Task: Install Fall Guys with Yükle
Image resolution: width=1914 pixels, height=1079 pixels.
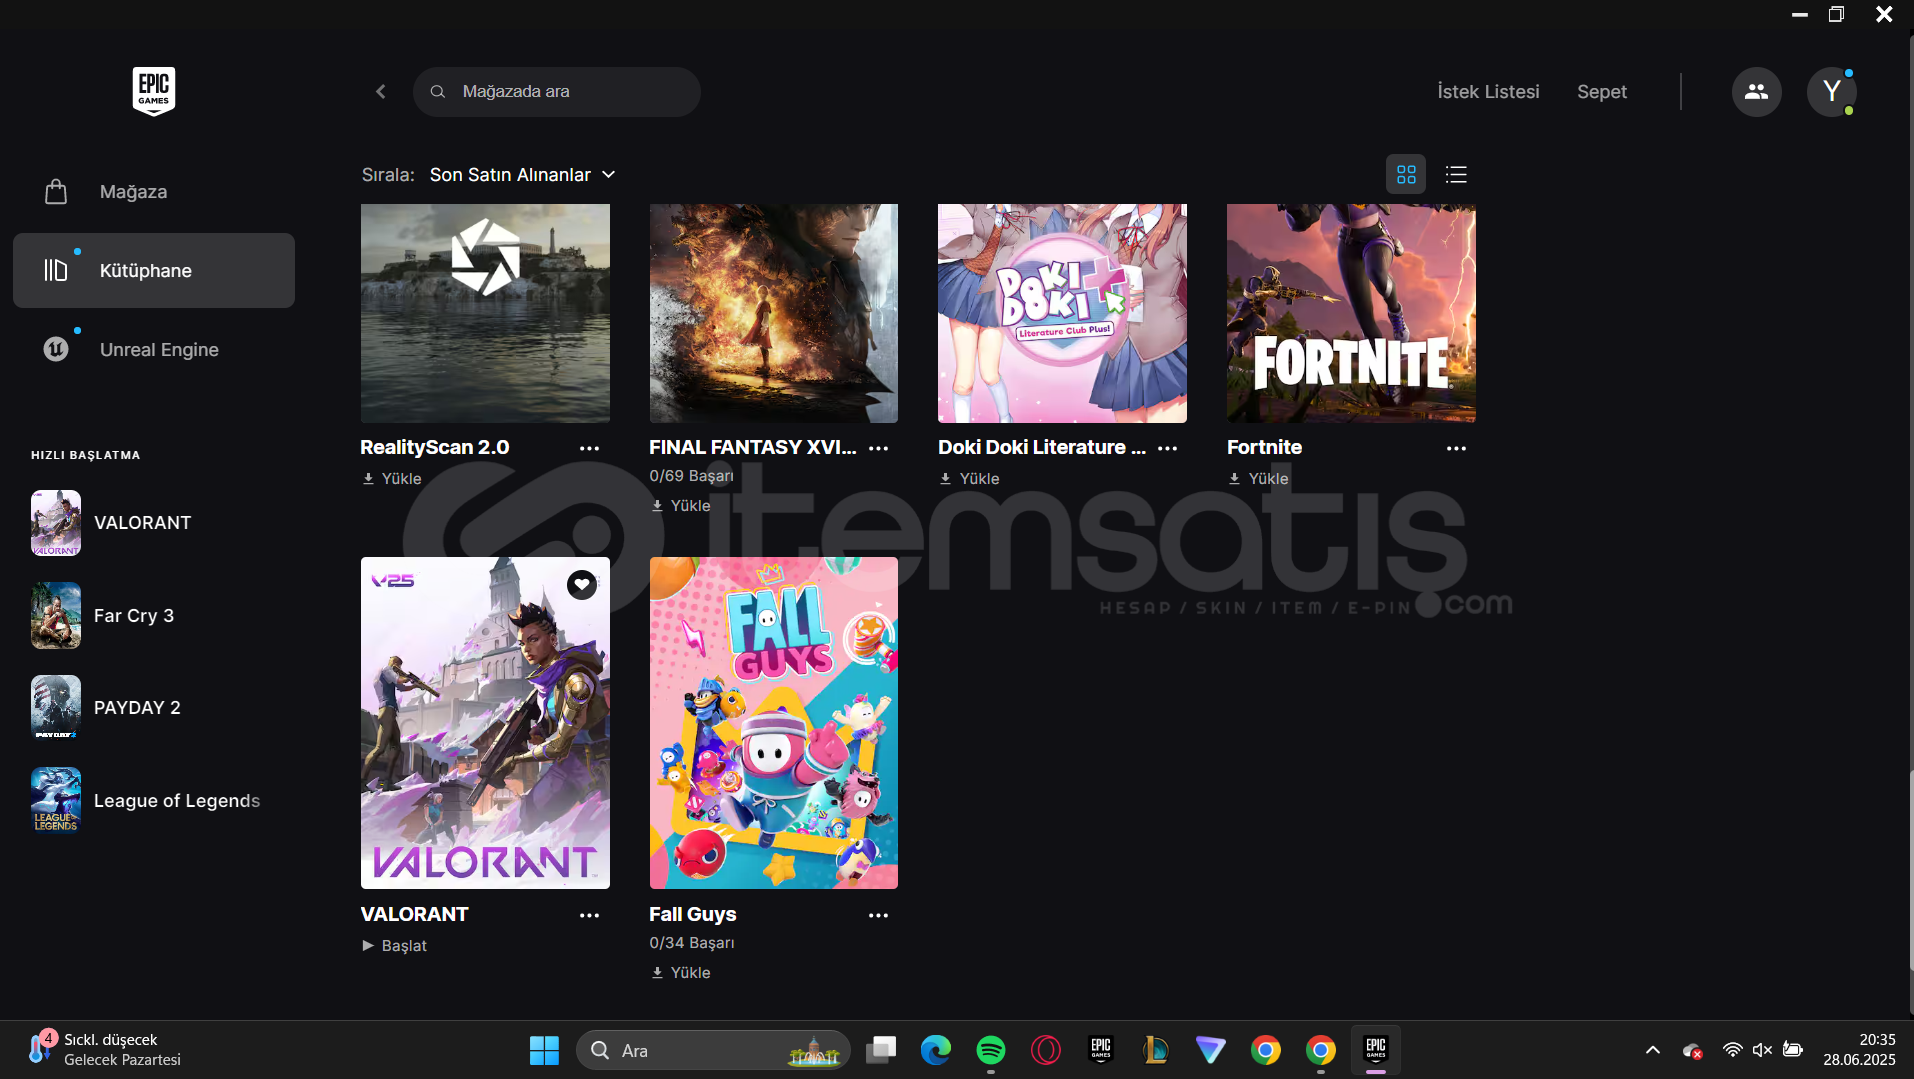Action: pyautogui.click(x=681, y=972)
